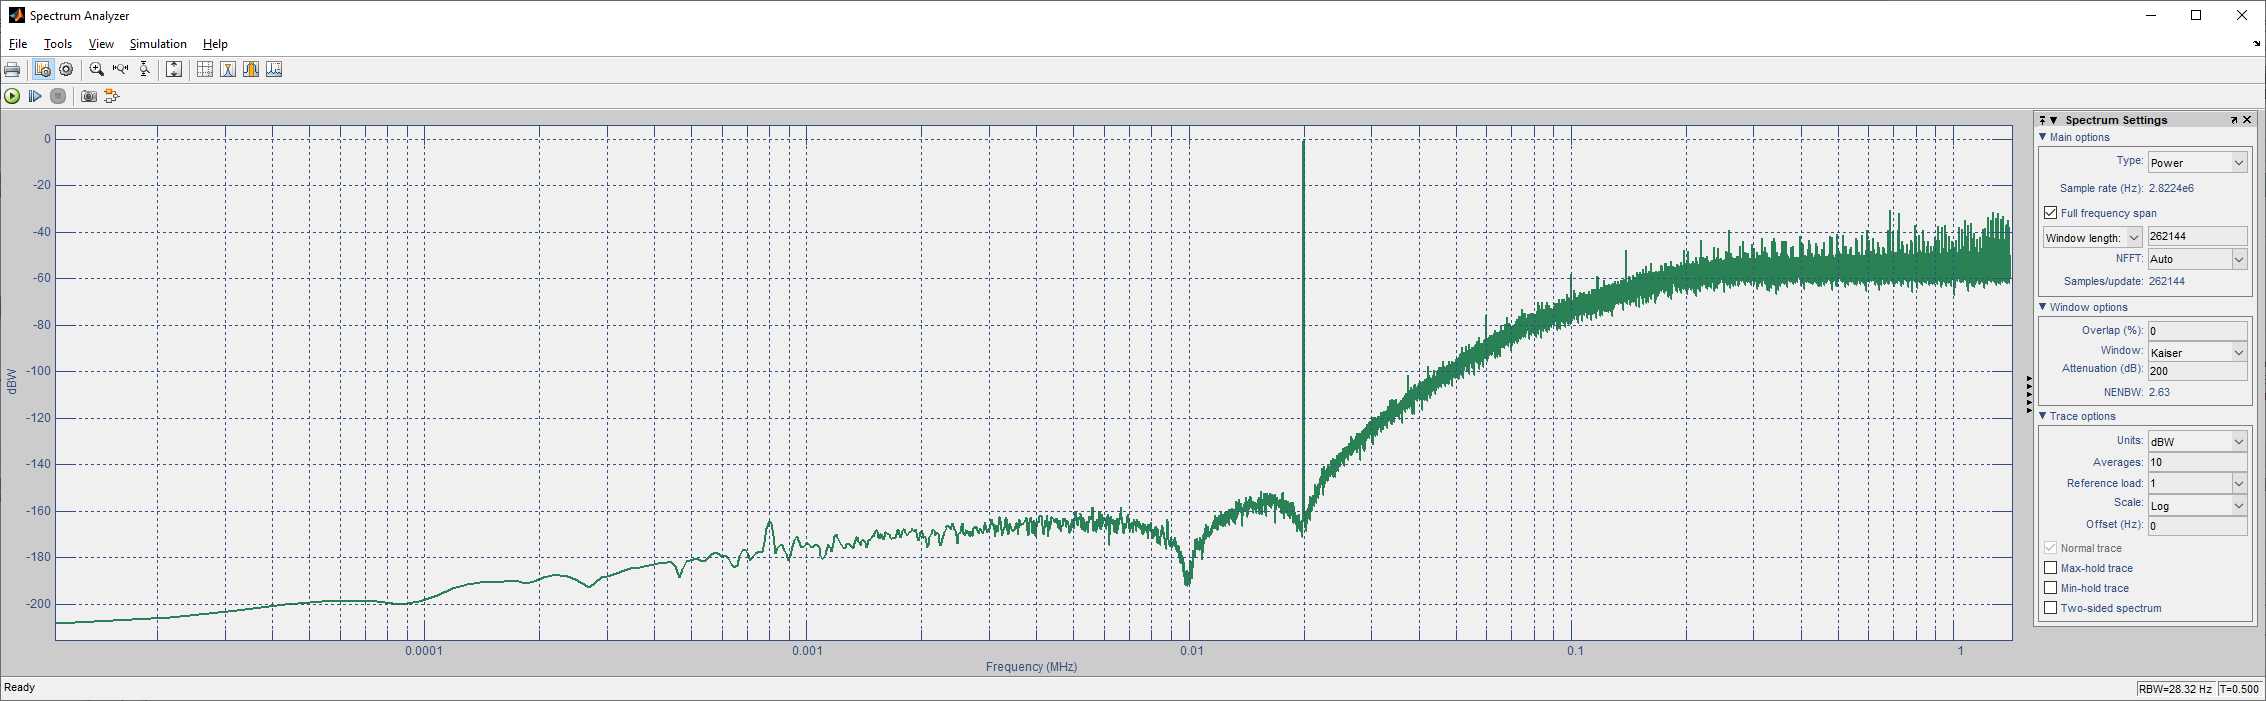2266x701 pixels.
Task: Select the Zoom X-axis tool
Action: click(x=121, y=69)
